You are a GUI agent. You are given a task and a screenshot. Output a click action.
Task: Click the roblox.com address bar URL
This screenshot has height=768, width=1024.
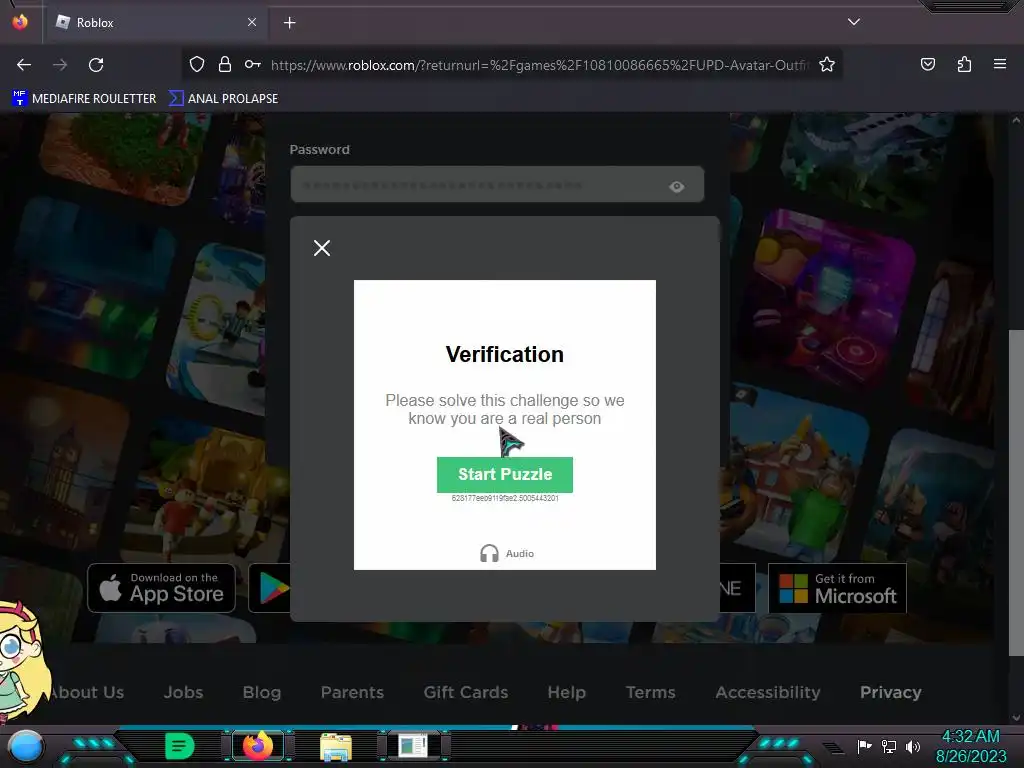[539, 65]
